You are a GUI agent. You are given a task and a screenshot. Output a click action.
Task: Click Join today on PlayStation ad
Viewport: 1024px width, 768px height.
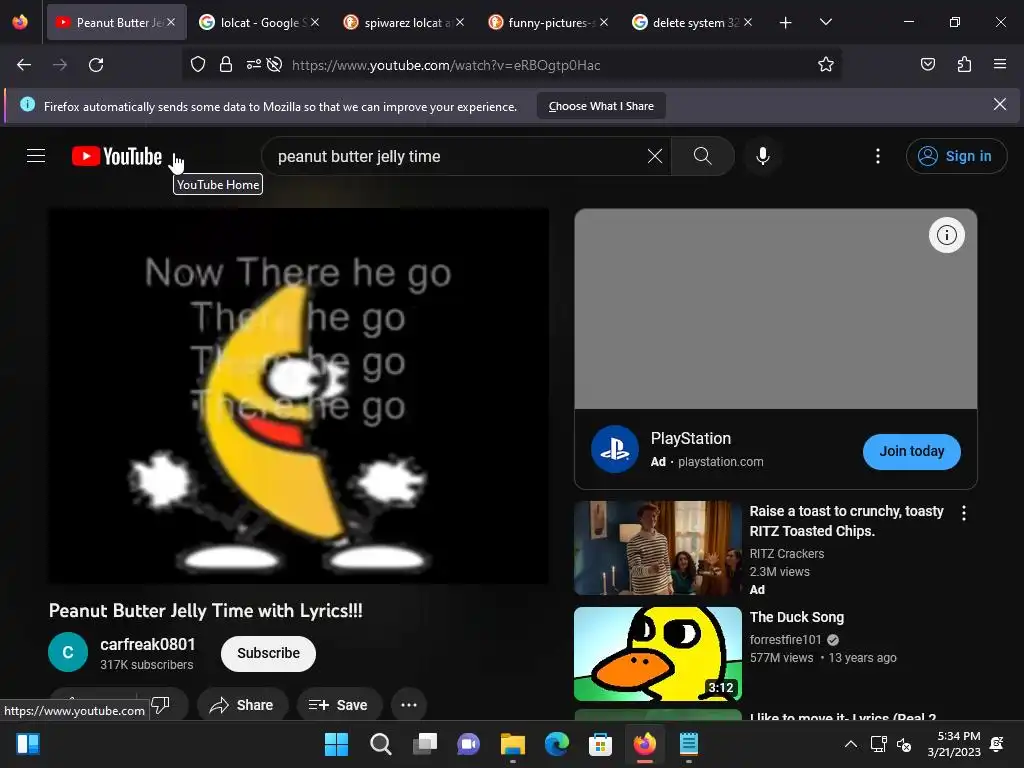912,451
